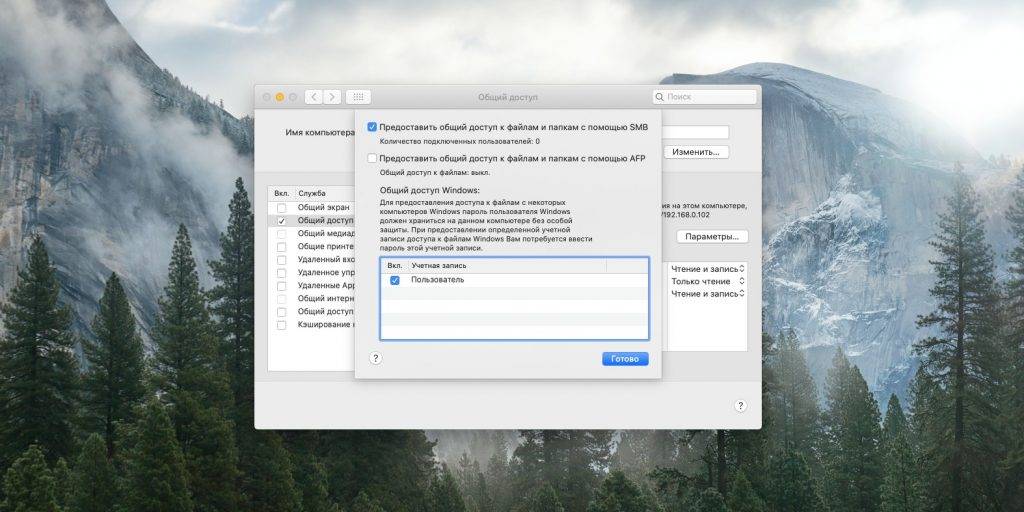Click the forward chevron in the toolbar
1024x512 pixels.
pyautogui.click(x=331, y=97)
